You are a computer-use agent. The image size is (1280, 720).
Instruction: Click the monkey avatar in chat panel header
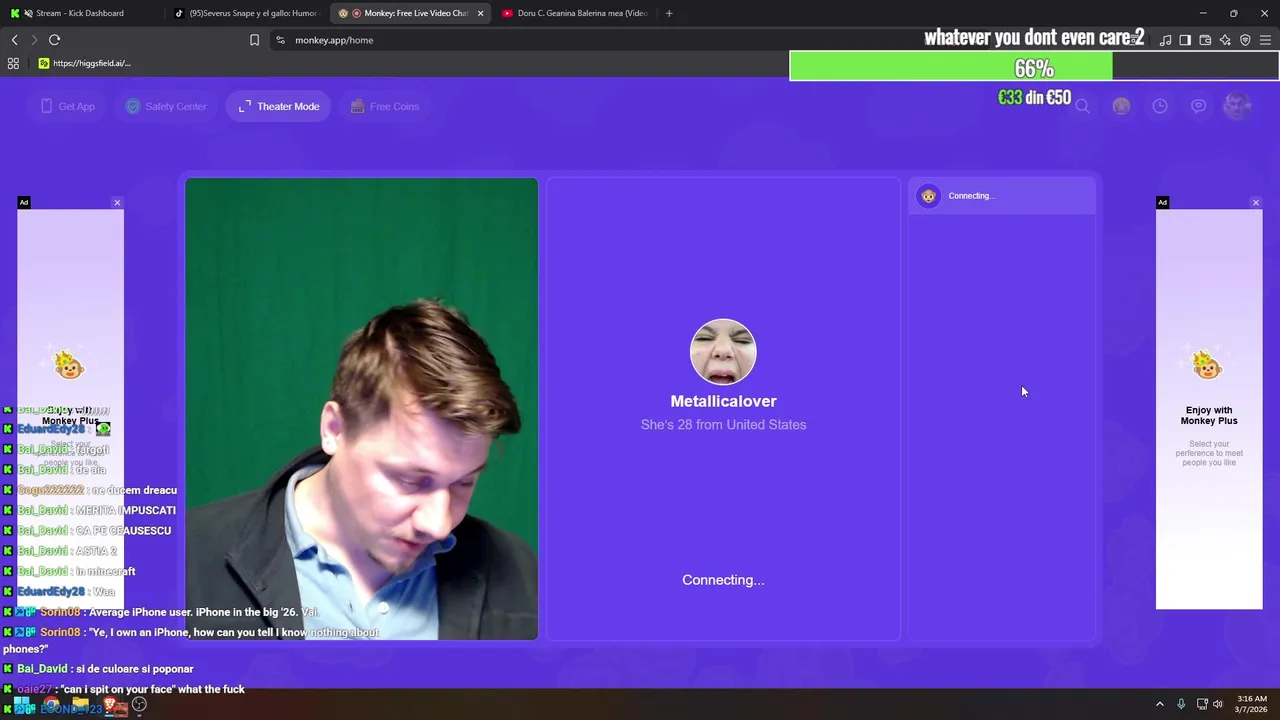point(929,196)
